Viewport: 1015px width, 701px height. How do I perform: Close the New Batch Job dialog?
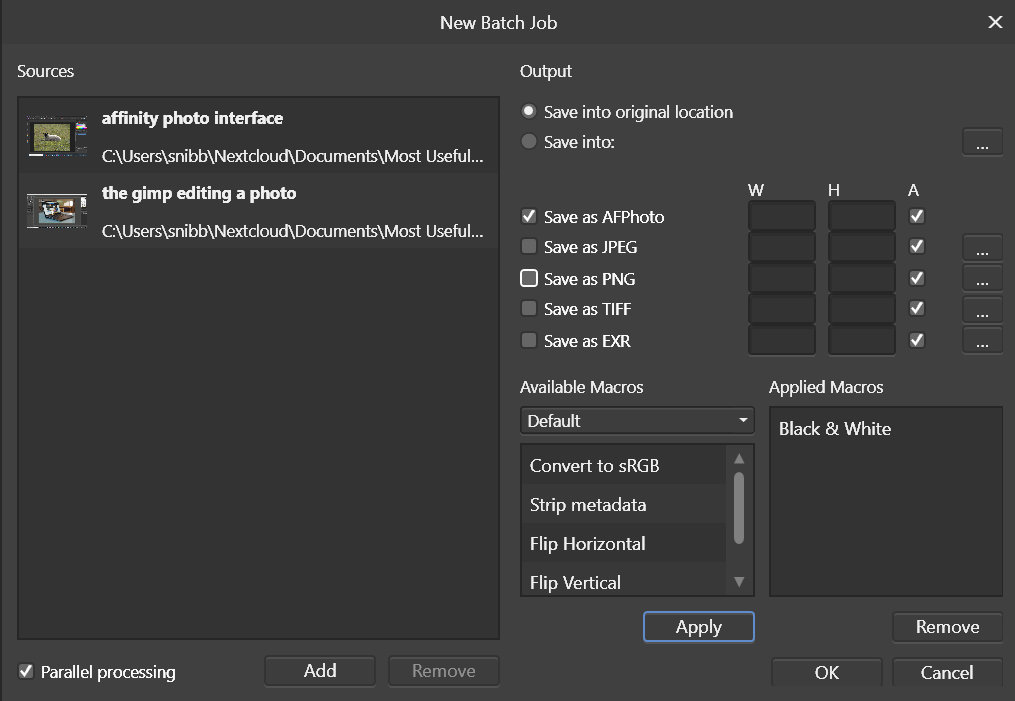pyautogui.click(x=995, y=22)
